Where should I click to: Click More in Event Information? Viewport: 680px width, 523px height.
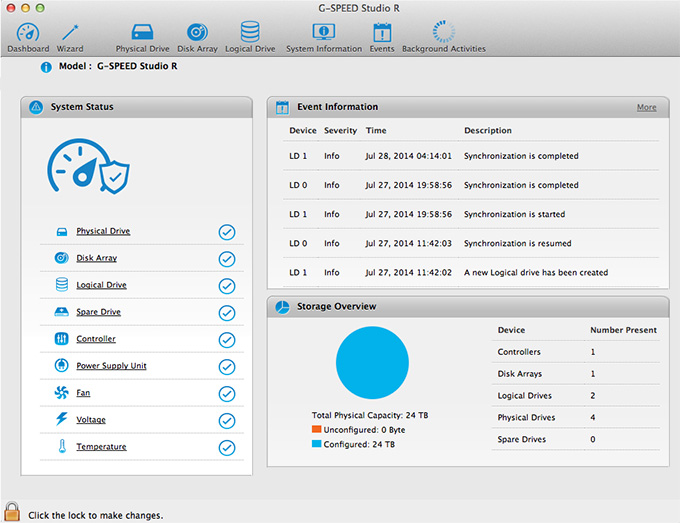click(646, 107)
